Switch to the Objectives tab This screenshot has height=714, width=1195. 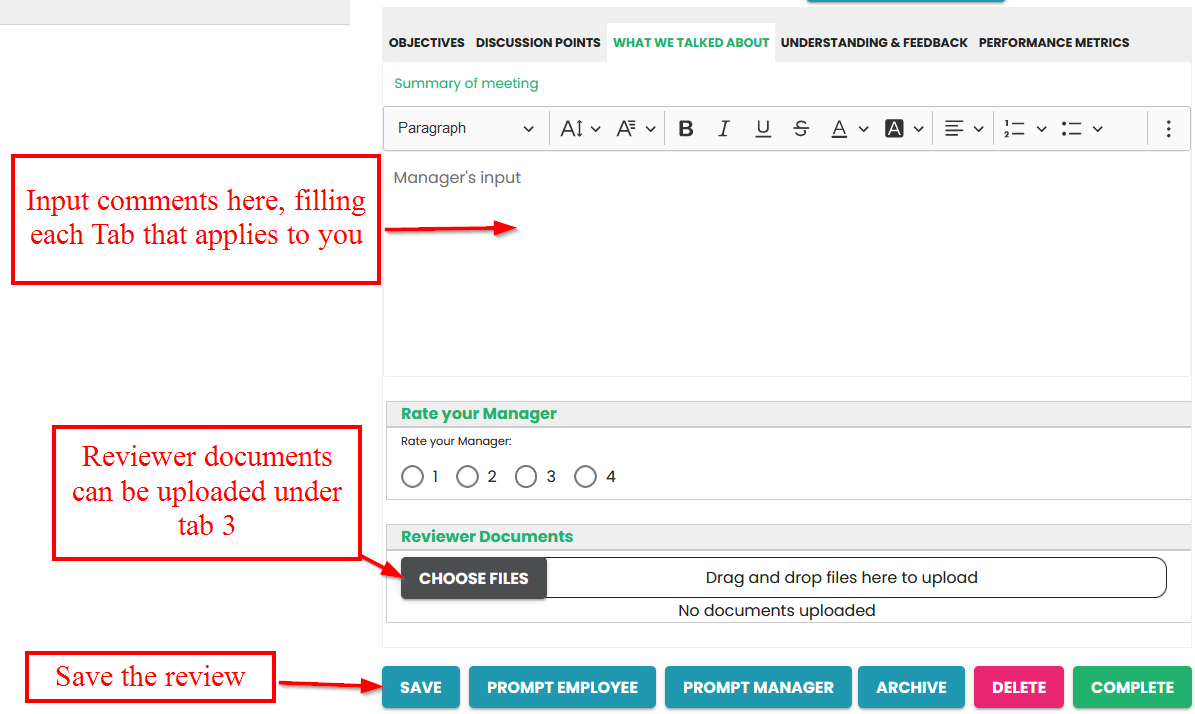click(x=426, y=43)
